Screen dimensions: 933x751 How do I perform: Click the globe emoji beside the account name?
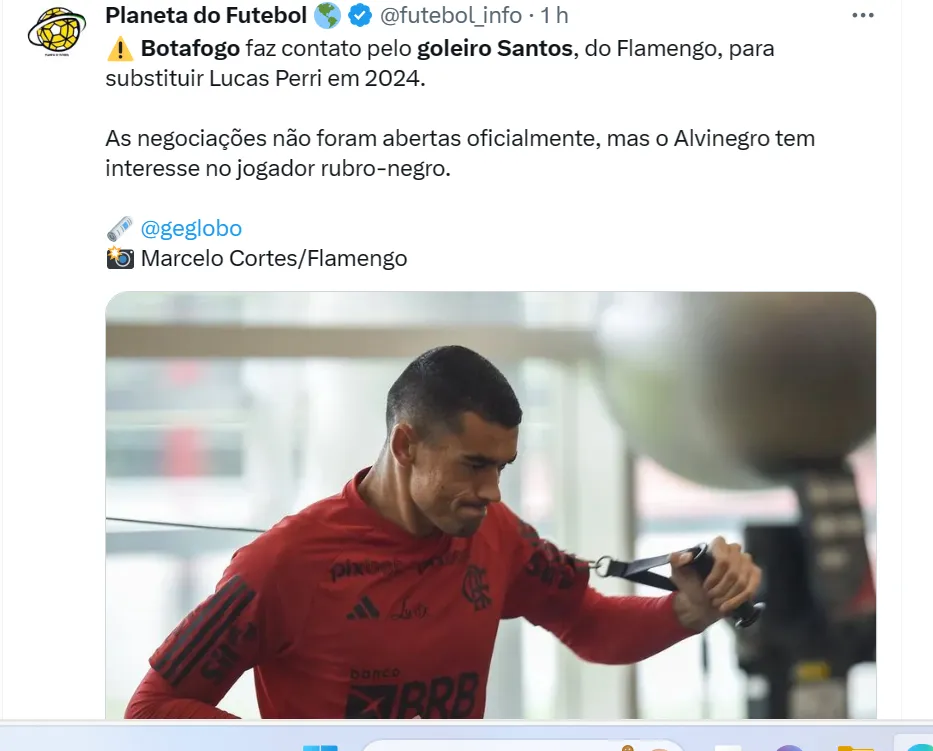click(327, 15)
